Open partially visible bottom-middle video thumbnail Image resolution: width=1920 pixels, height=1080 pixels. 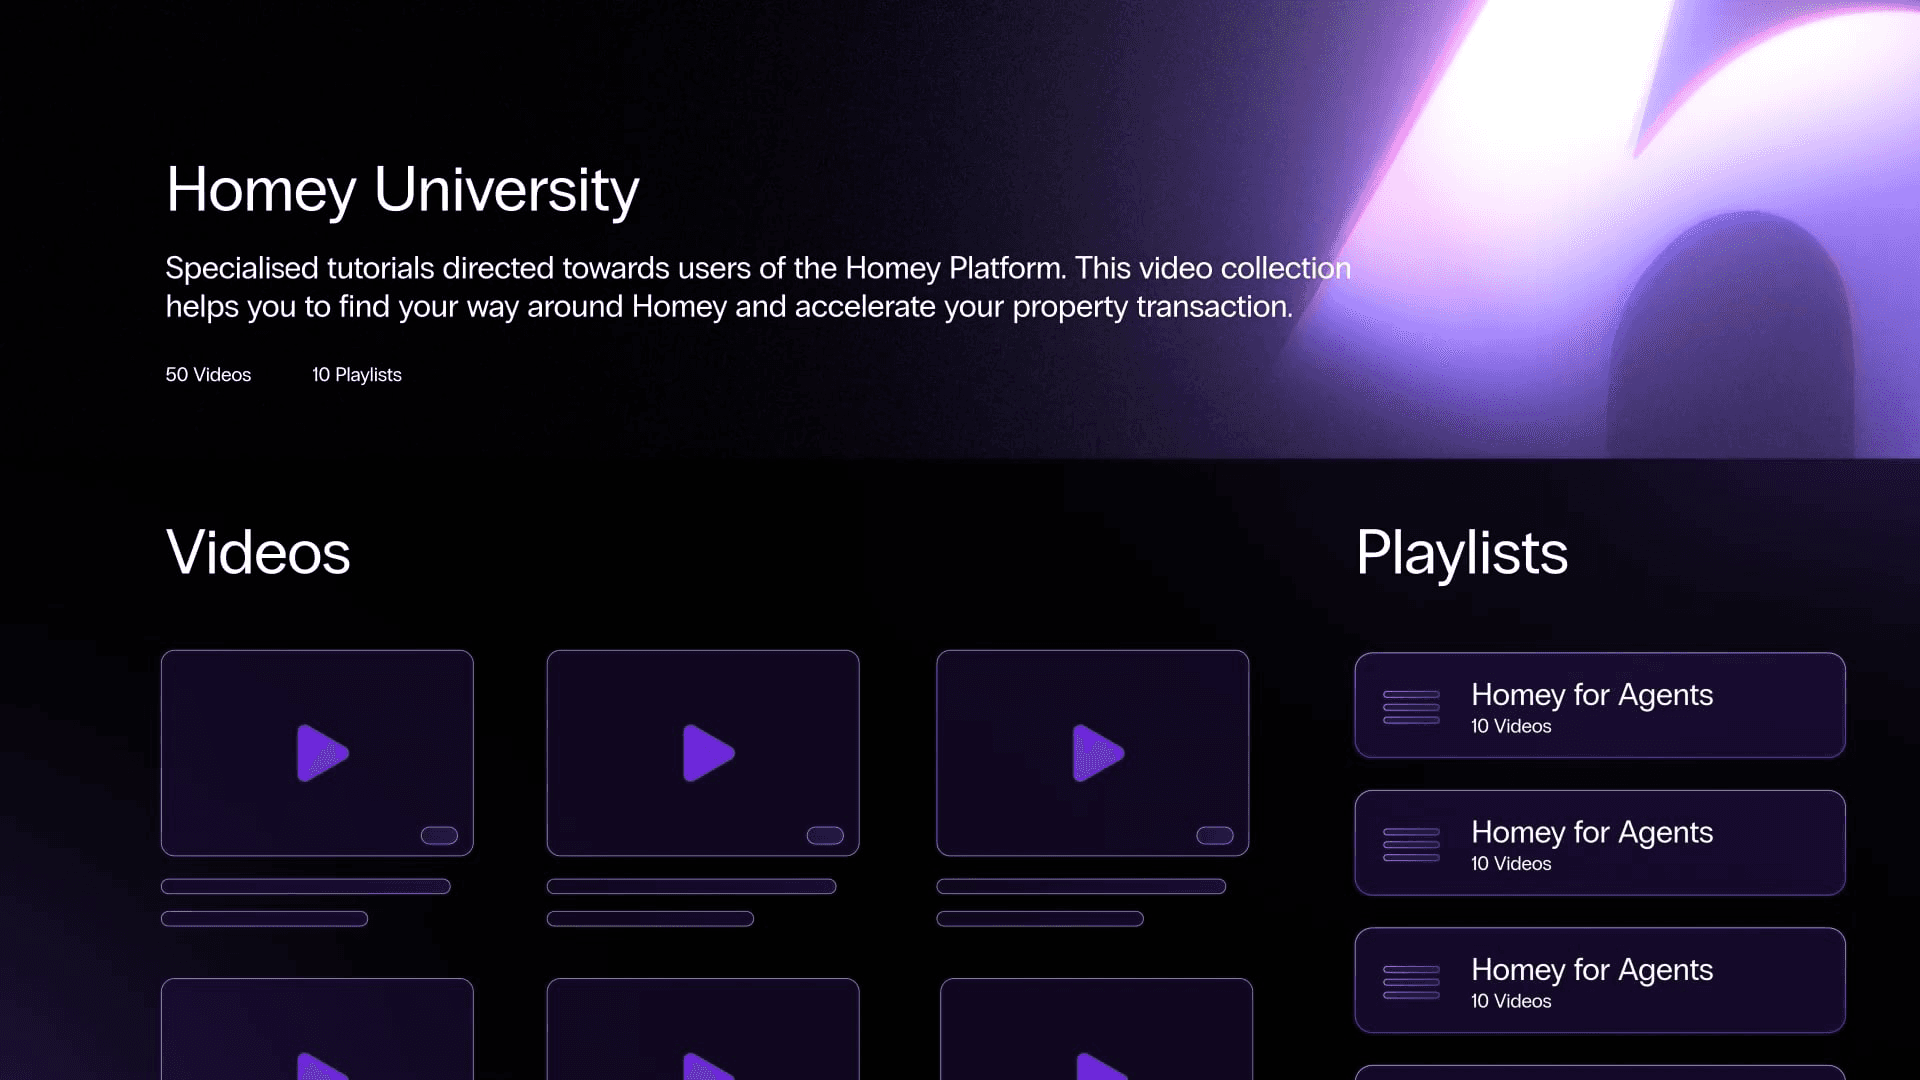[703, 1030]
